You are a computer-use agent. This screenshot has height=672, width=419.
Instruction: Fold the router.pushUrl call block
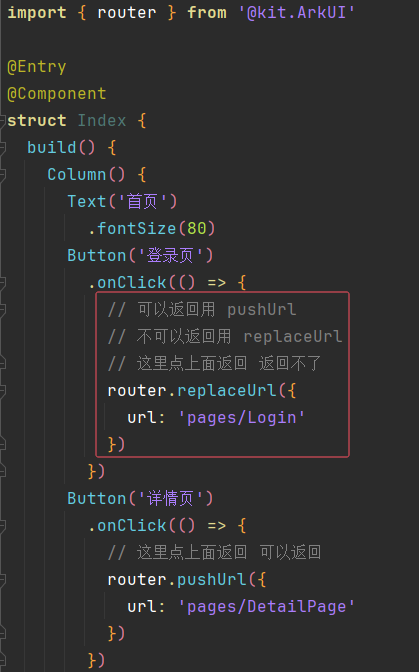[x=3, y=579]
